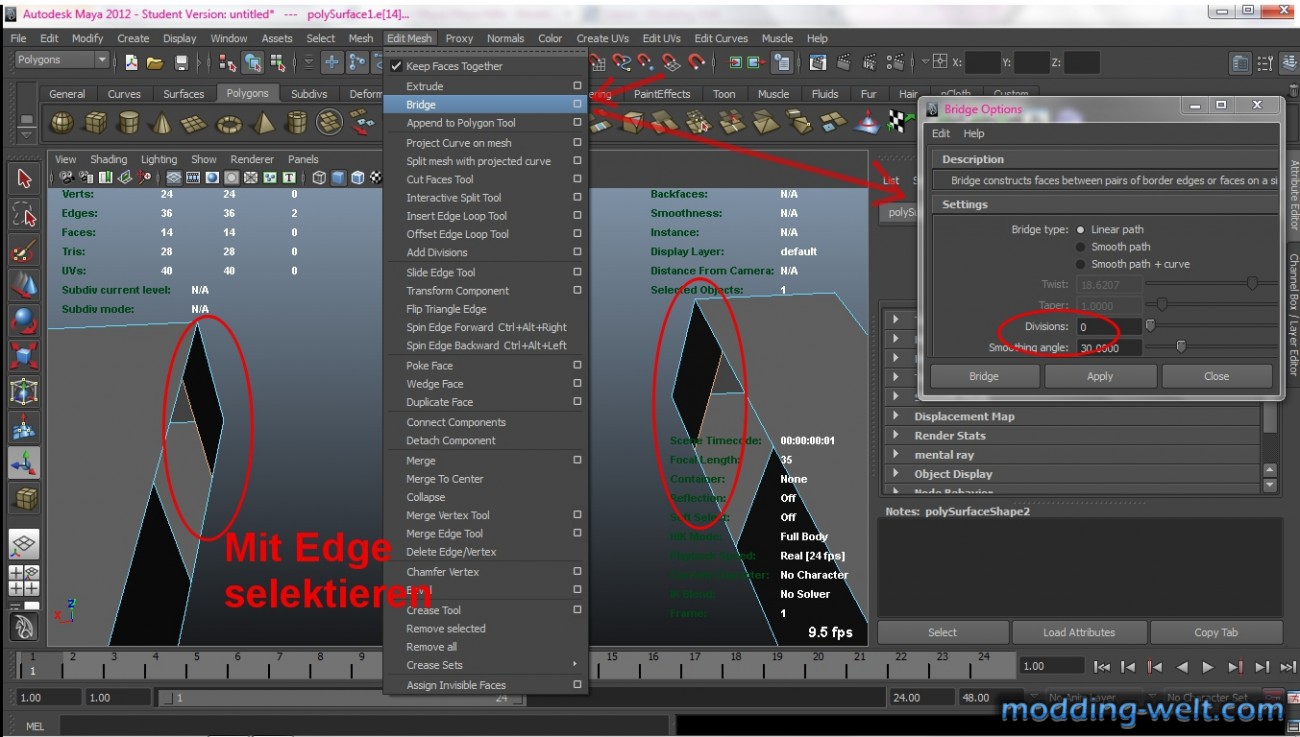Adjust the Divisions slider
This screenshot has height=737, width=1300.
[x=1150, y=326]
